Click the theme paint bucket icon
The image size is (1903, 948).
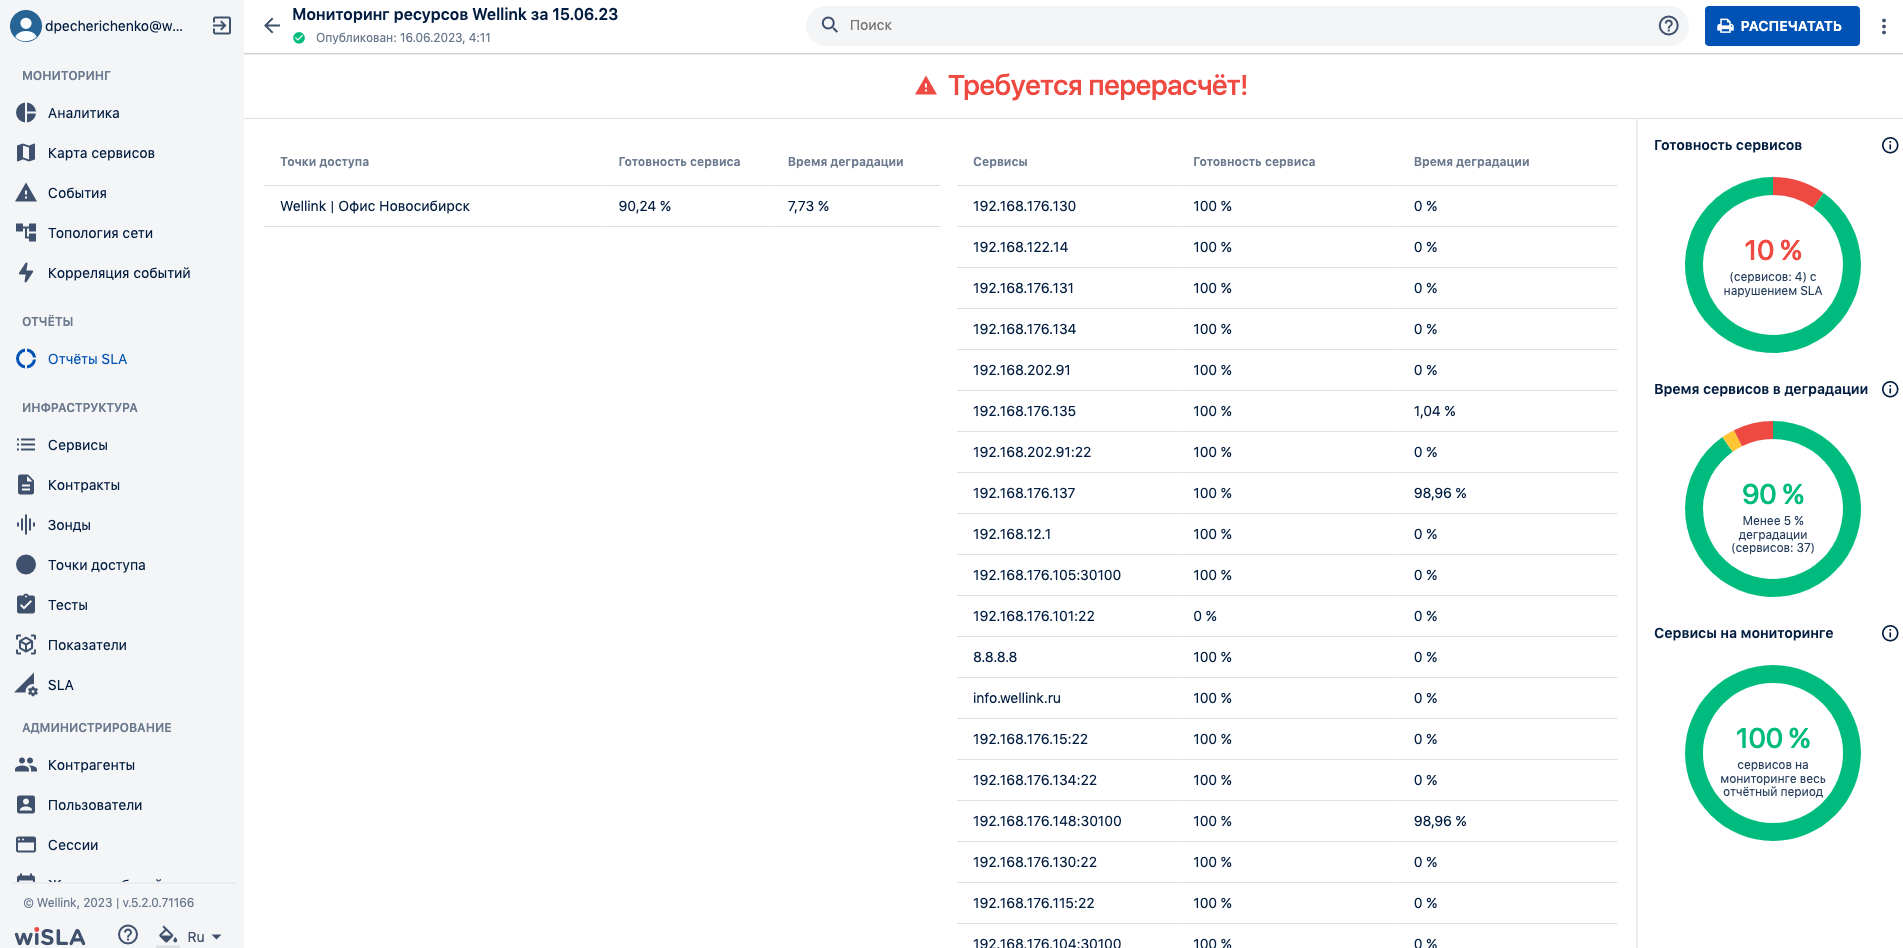pyautogui.click(x=168, y=936)
